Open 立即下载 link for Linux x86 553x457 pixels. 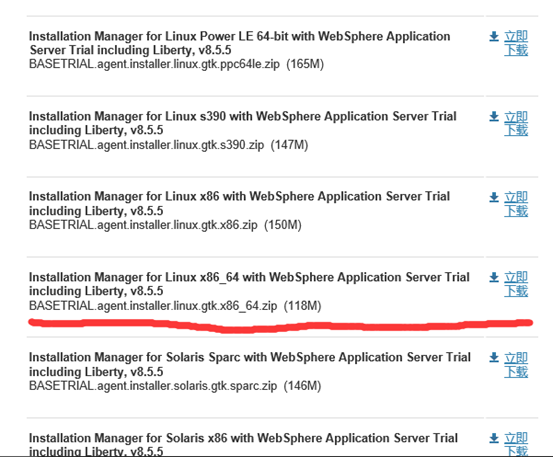[x=516, y=204]
